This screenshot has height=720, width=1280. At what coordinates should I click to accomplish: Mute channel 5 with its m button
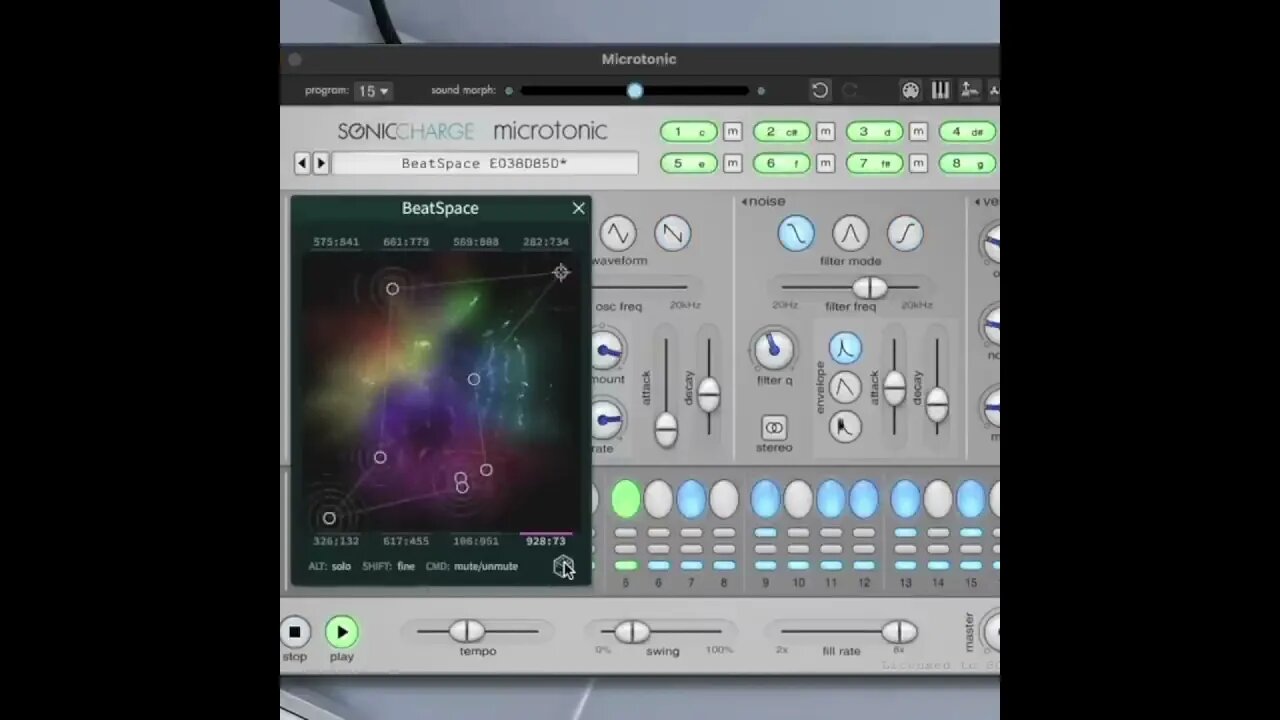[733, 163]
